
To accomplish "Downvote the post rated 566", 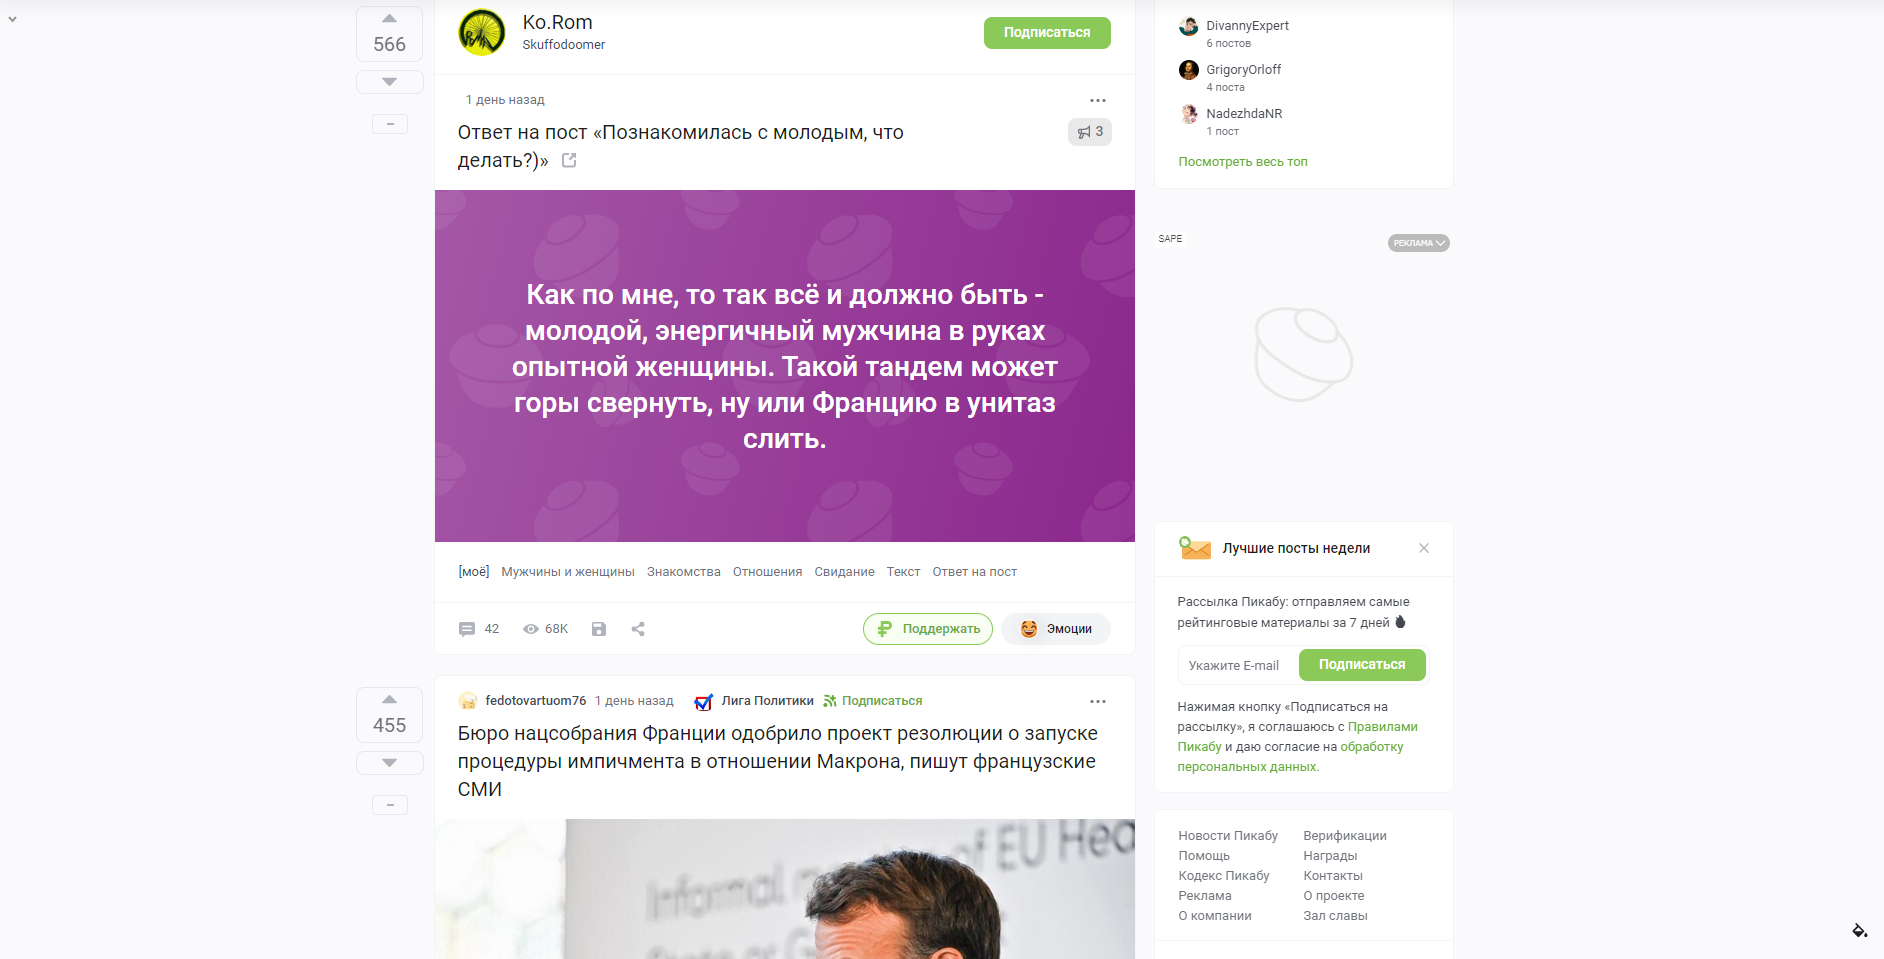I will pos(389,82).
